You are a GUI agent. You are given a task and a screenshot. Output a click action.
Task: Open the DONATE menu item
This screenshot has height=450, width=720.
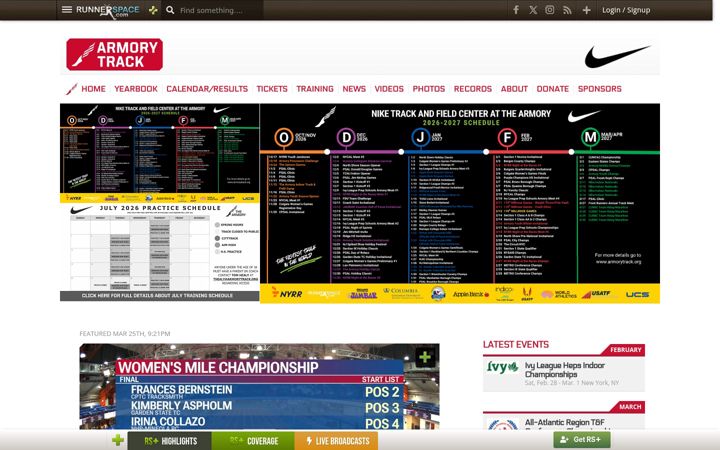pyautogui.click(x=553, y=89)
